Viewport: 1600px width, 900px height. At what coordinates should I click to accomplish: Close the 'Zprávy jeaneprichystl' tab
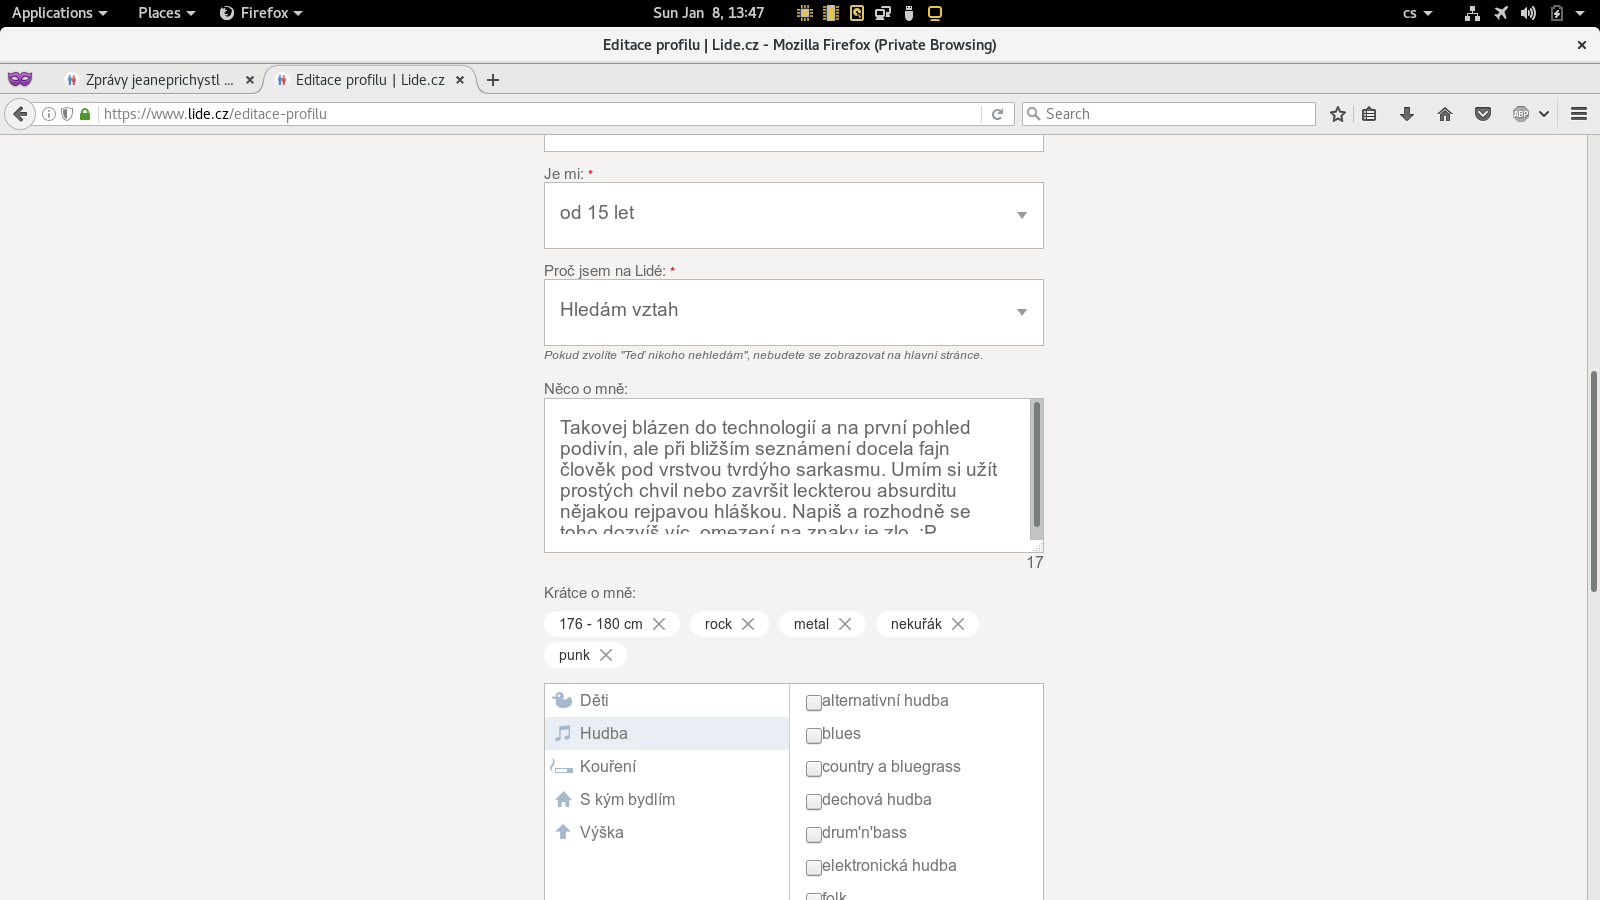pyautogui.click(x=250, y=80)
